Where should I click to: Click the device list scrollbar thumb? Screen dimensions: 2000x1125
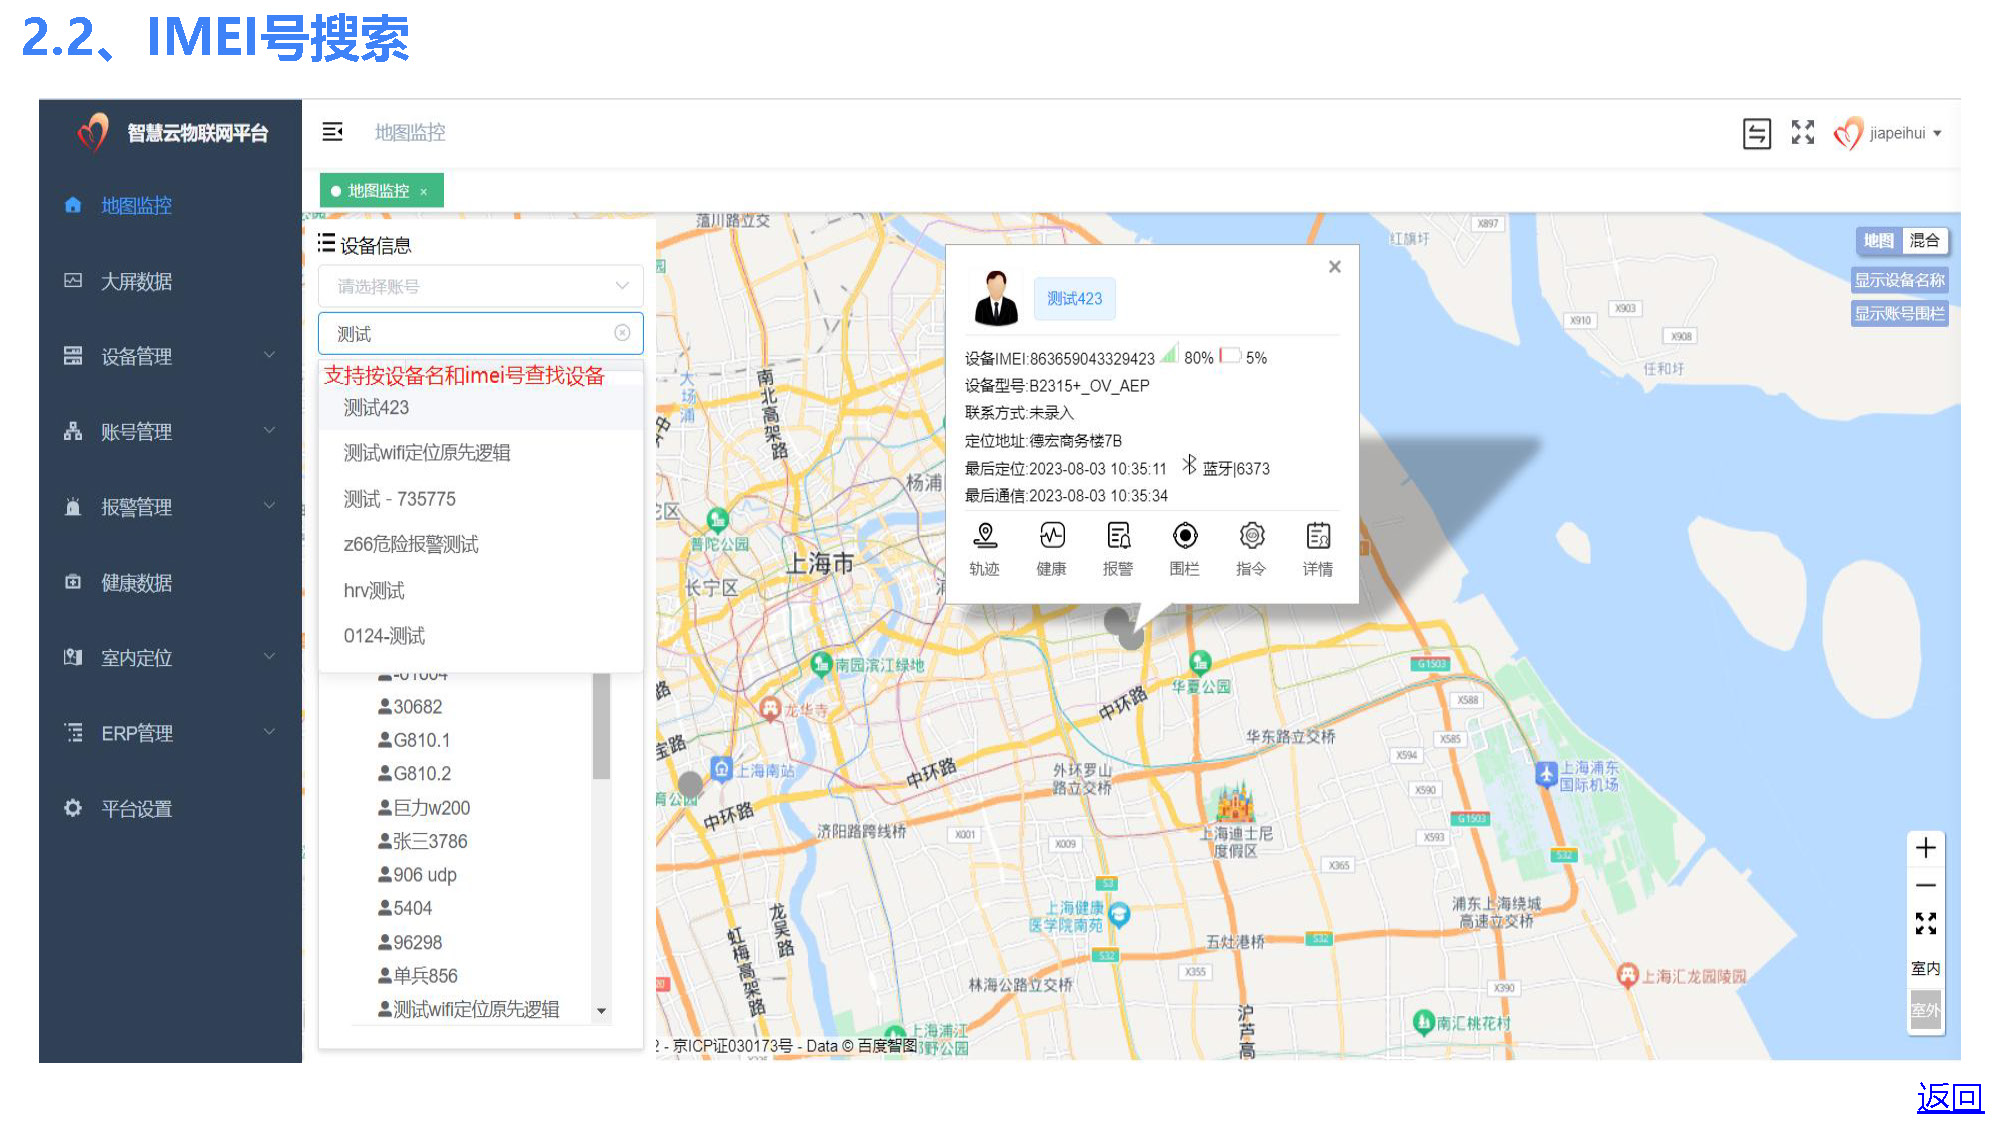pos(601,726)
